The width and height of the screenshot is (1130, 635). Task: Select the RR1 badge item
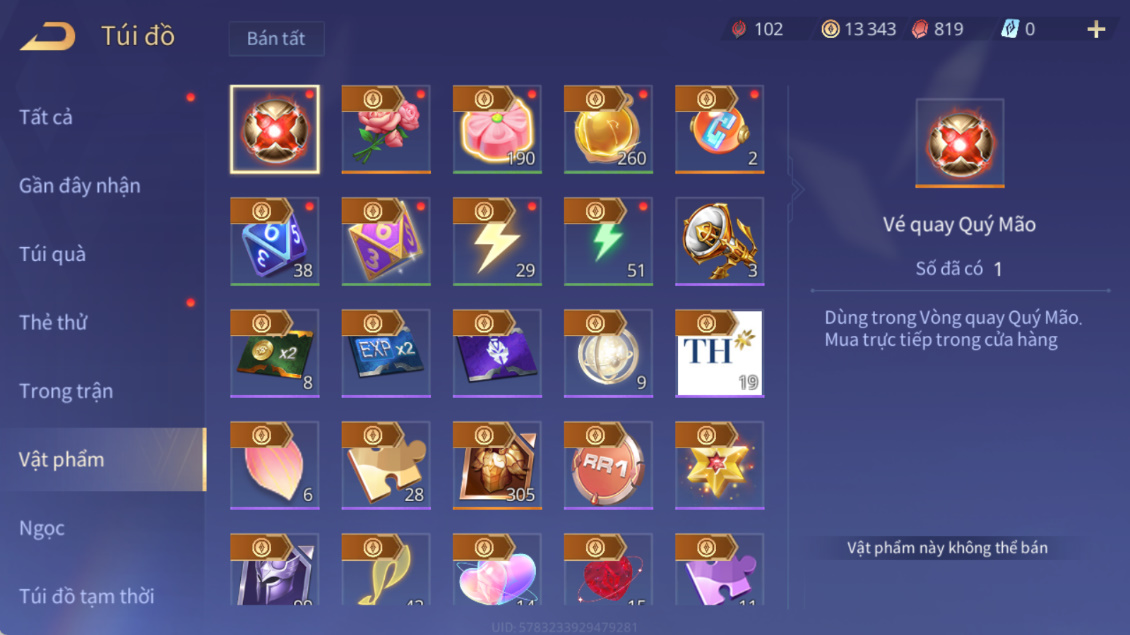click(x=608, y=466)
